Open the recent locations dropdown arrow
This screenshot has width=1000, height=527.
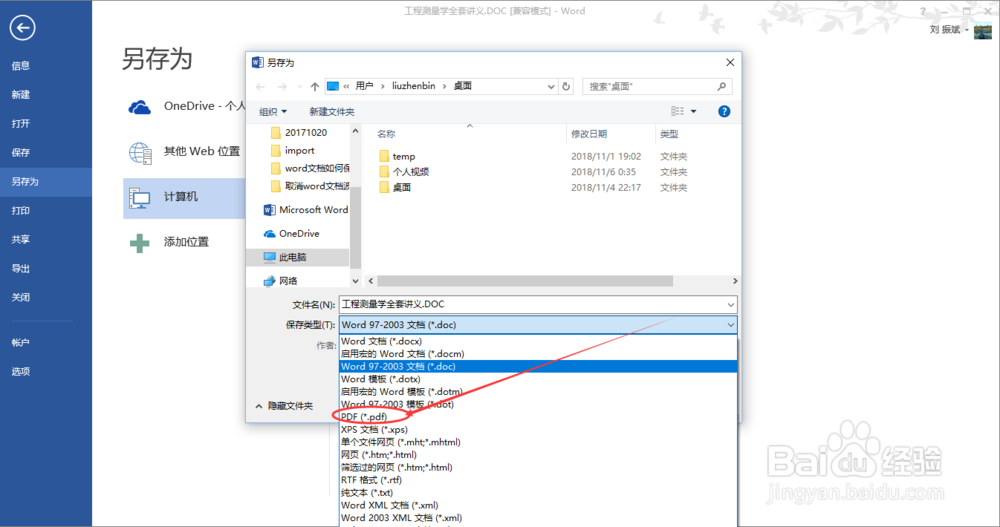pyautogui.click(x=299, y=86)
